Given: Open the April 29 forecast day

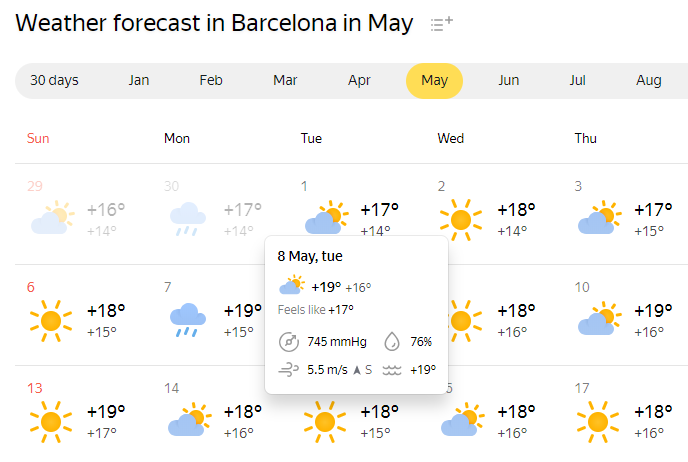Looking at the screenshot, I should point(76,215).
